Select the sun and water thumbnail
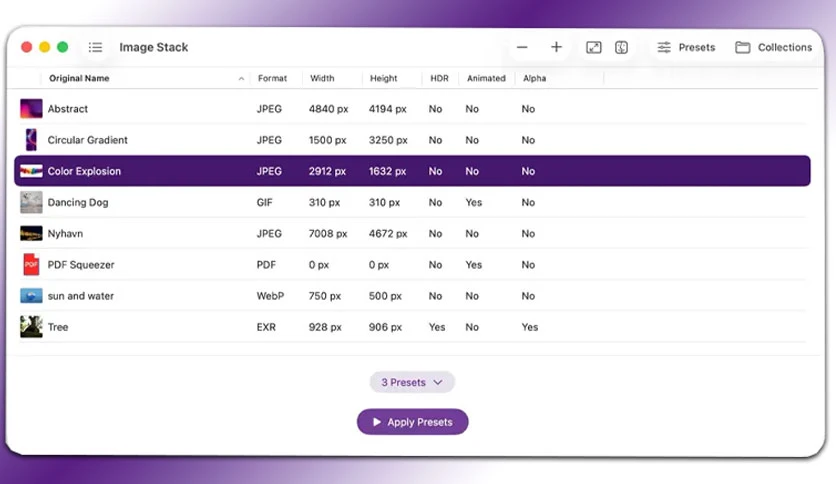The height and width of the screenshot is (484, 836). pos(31,296)
